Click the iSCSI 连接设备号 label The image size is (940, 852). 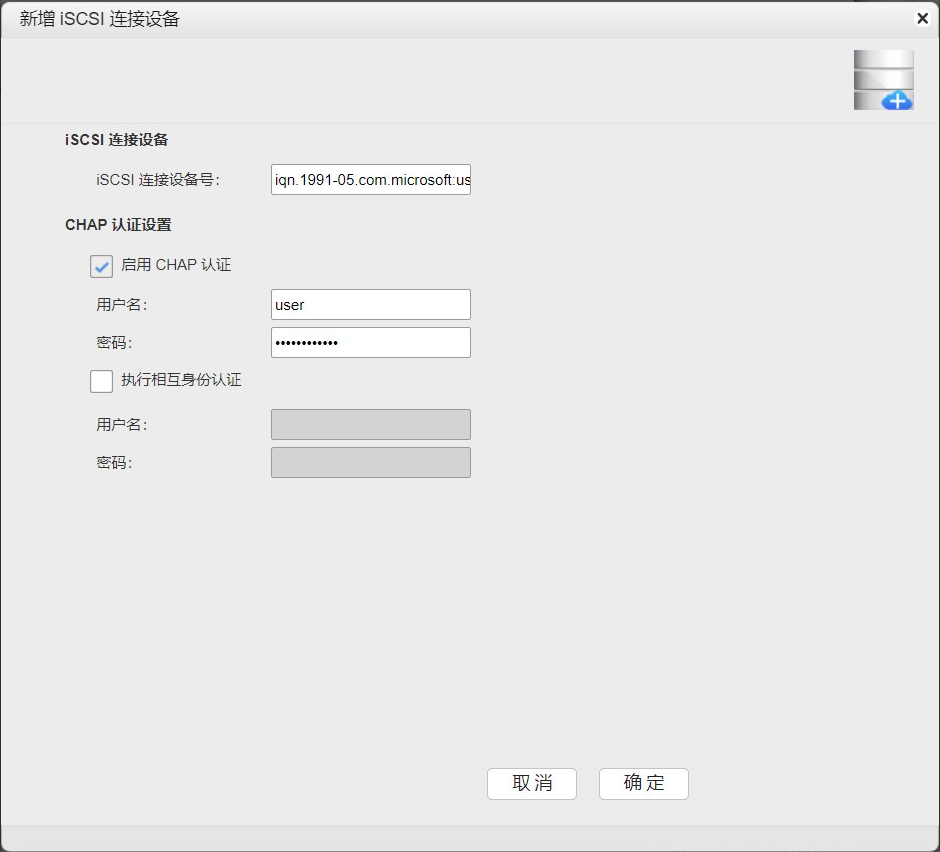click(x=158, y=181)
